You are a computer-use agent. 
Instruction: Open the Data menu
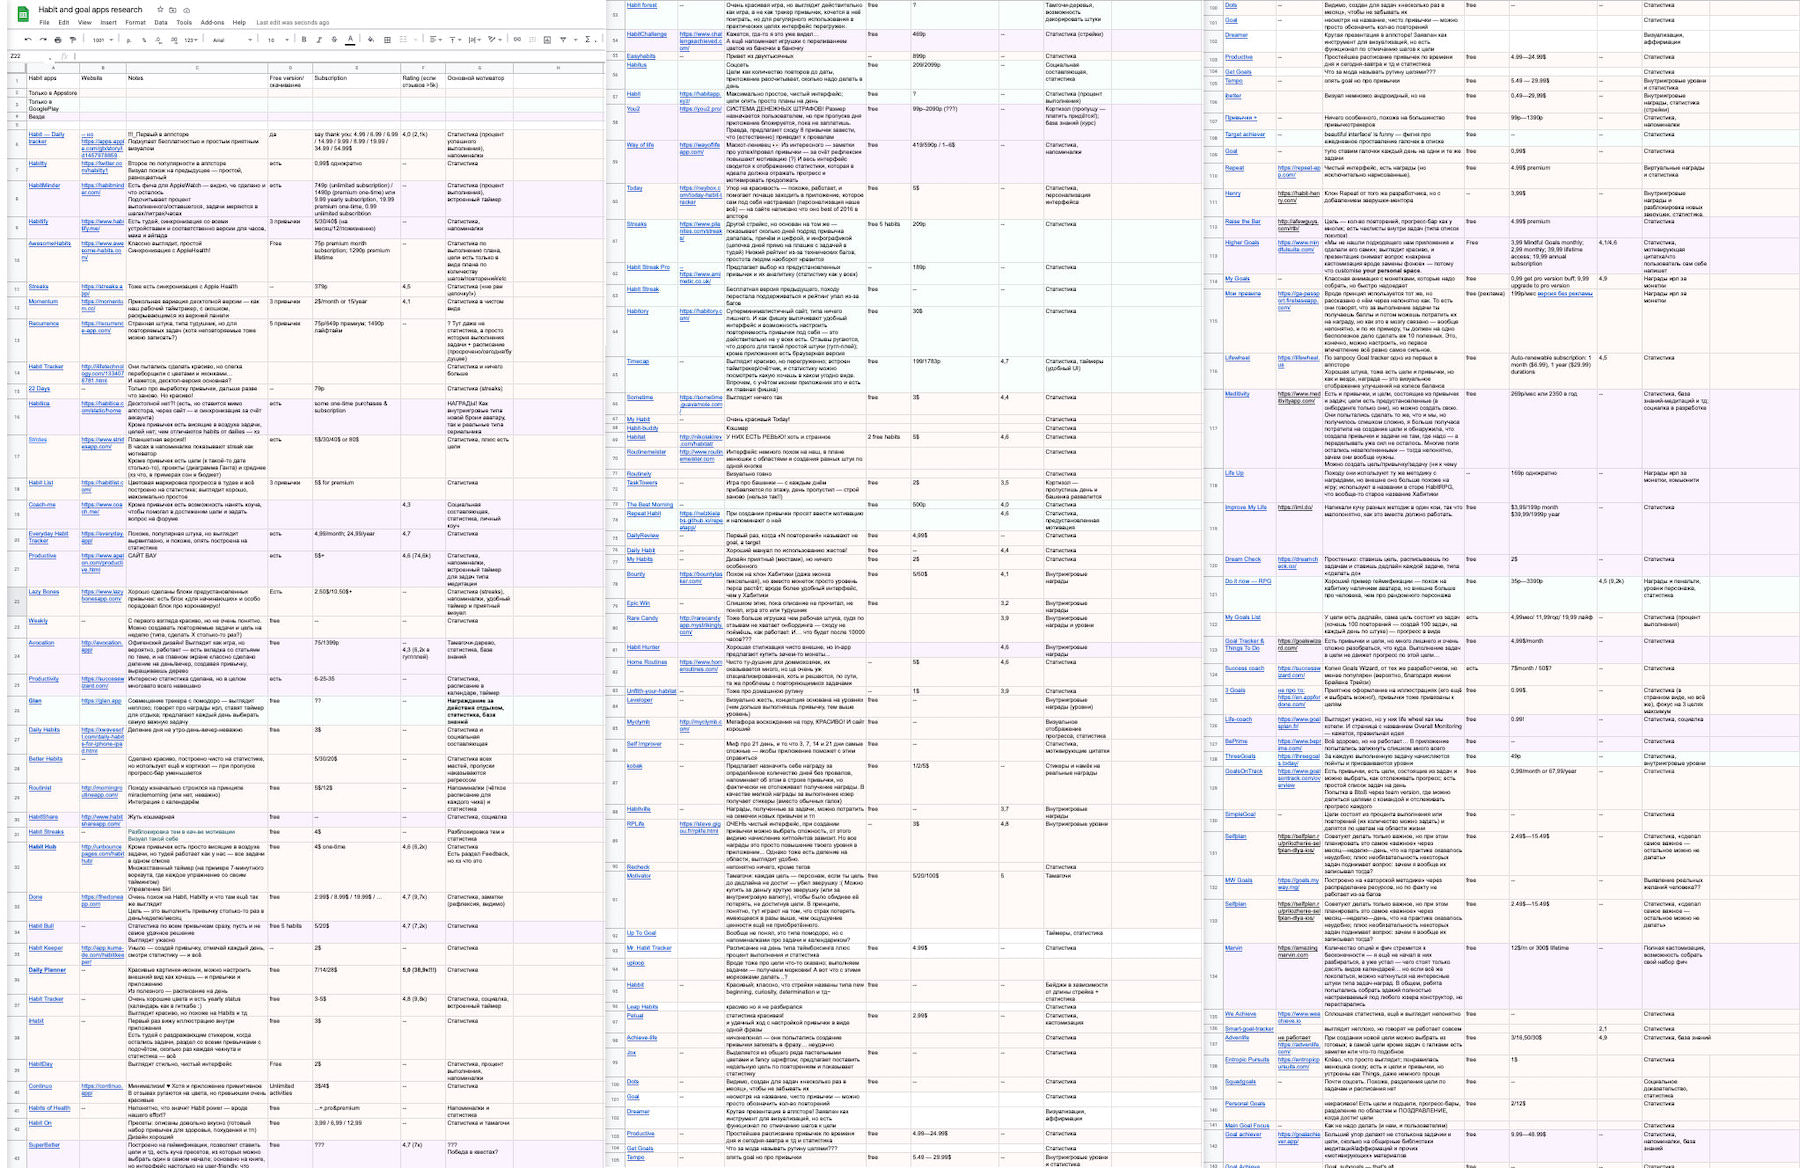[160, 19]
